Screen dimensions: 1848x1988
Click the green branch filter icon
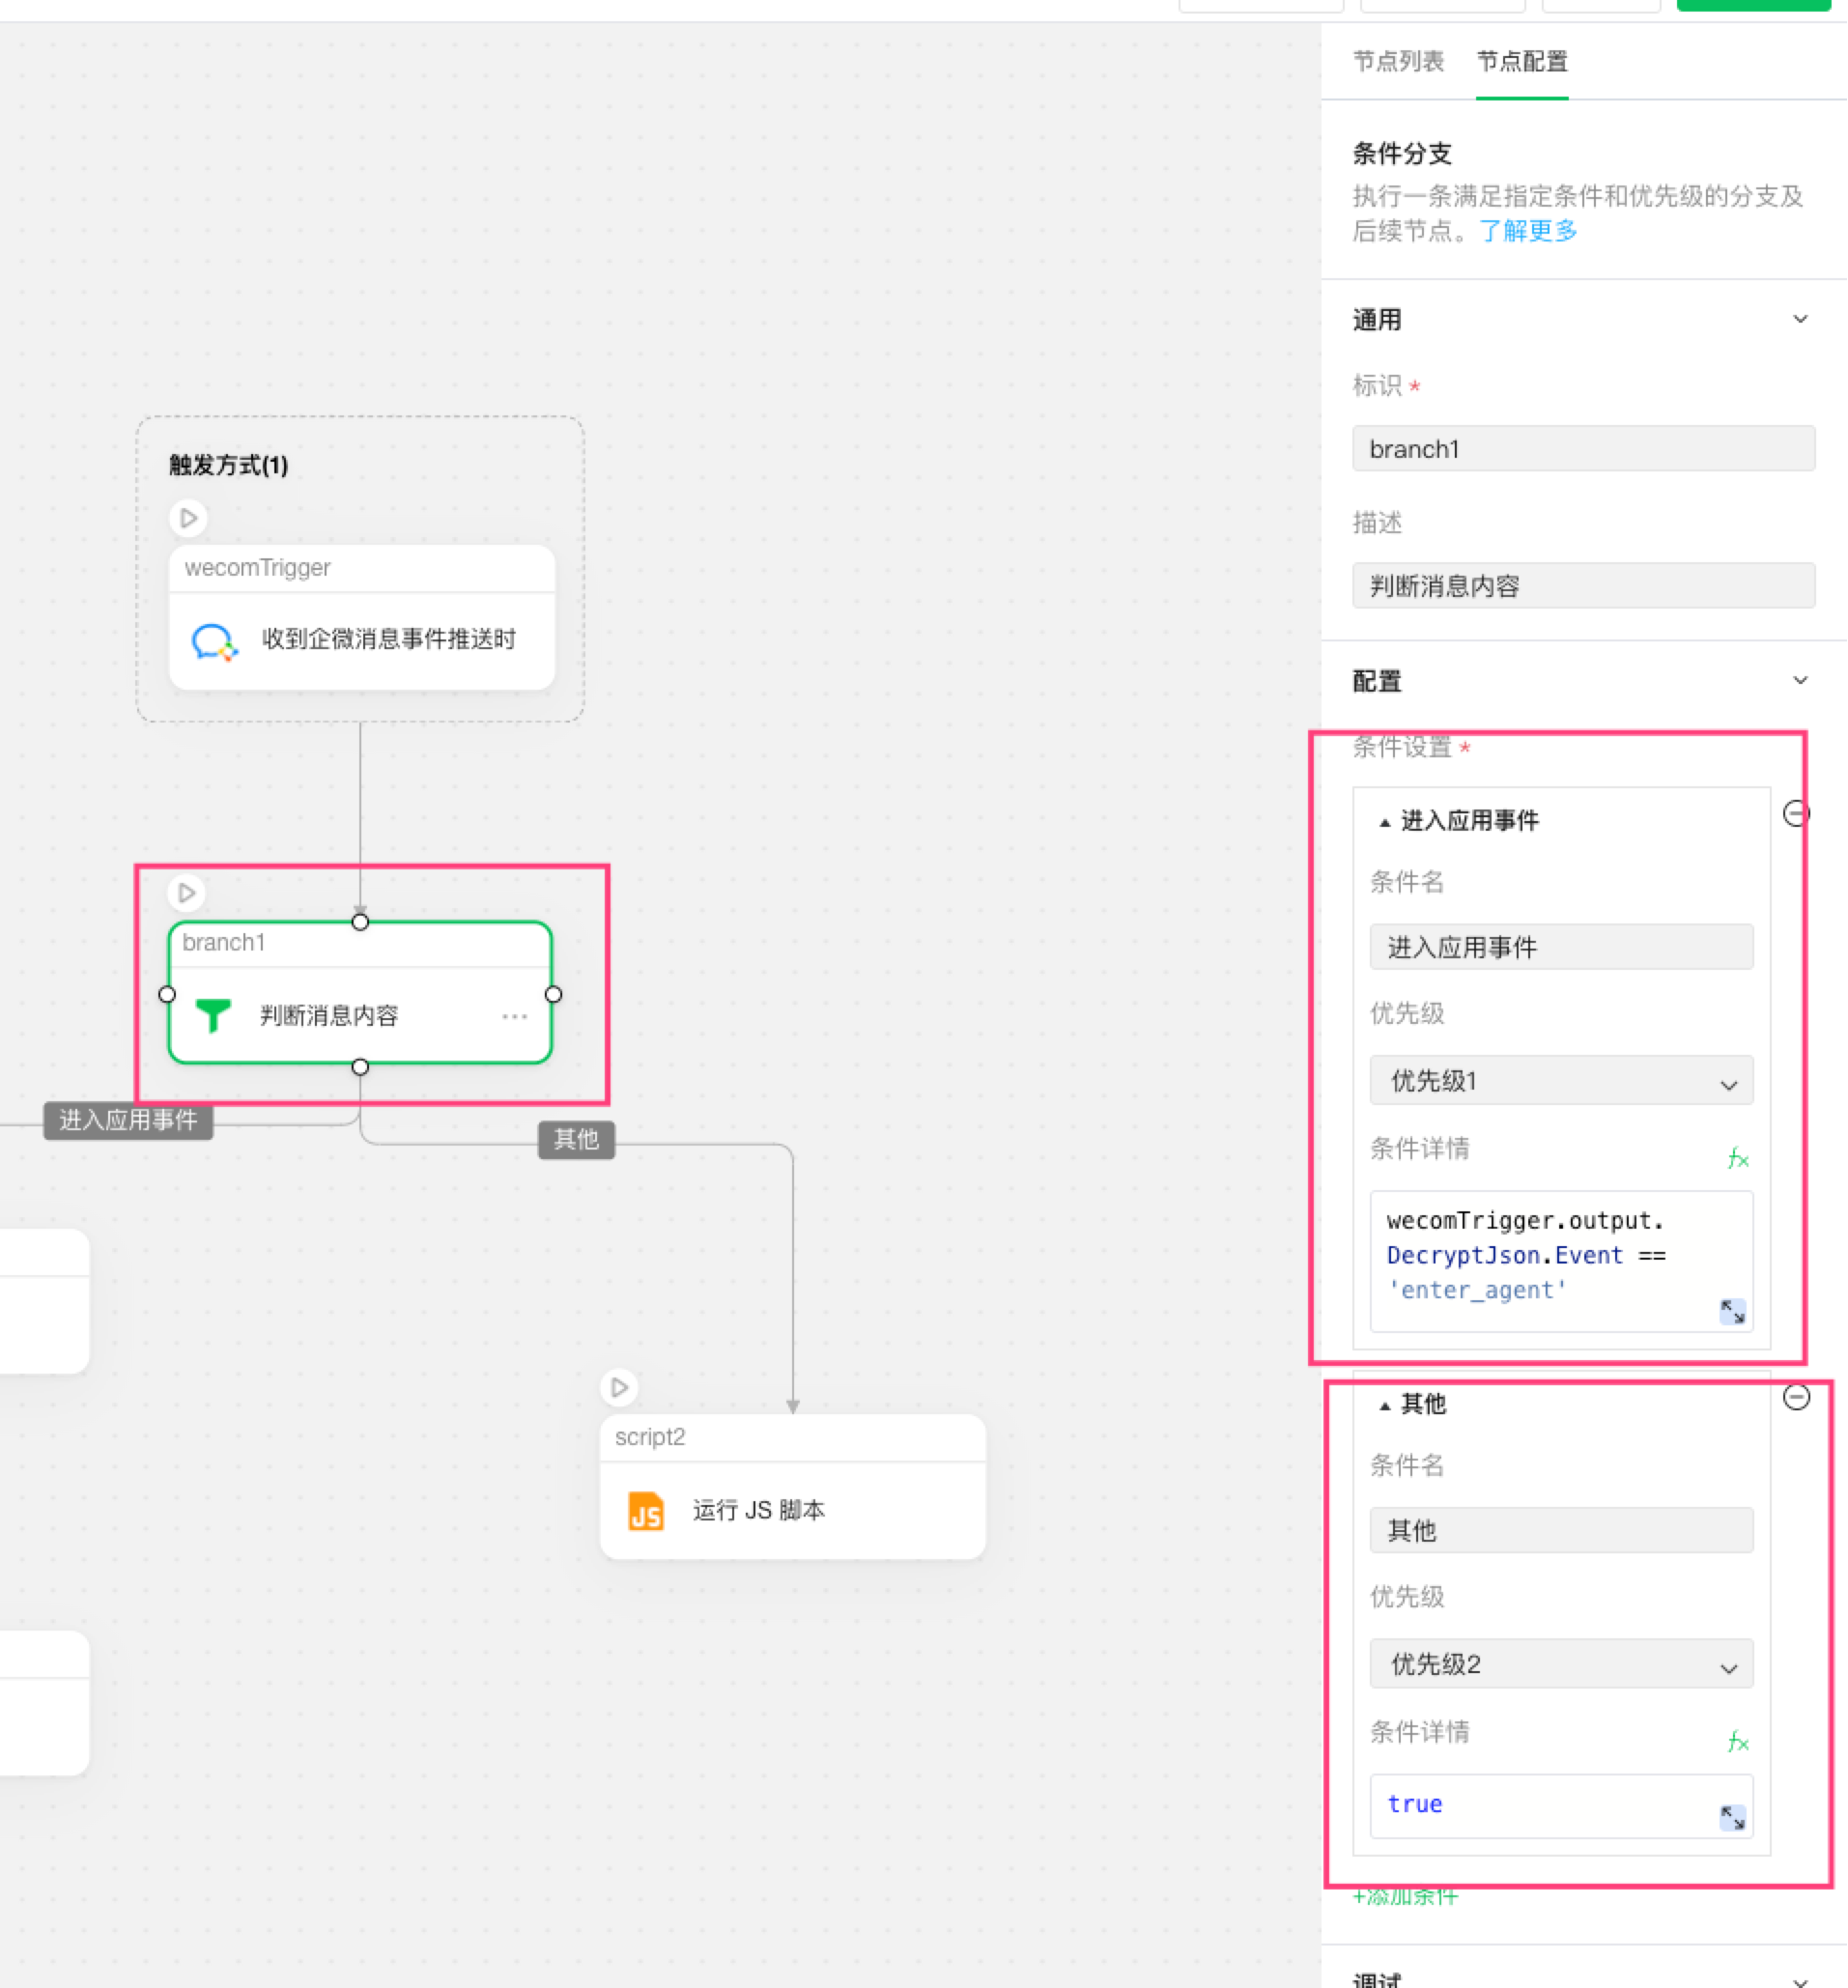[x=212, y=1015]
